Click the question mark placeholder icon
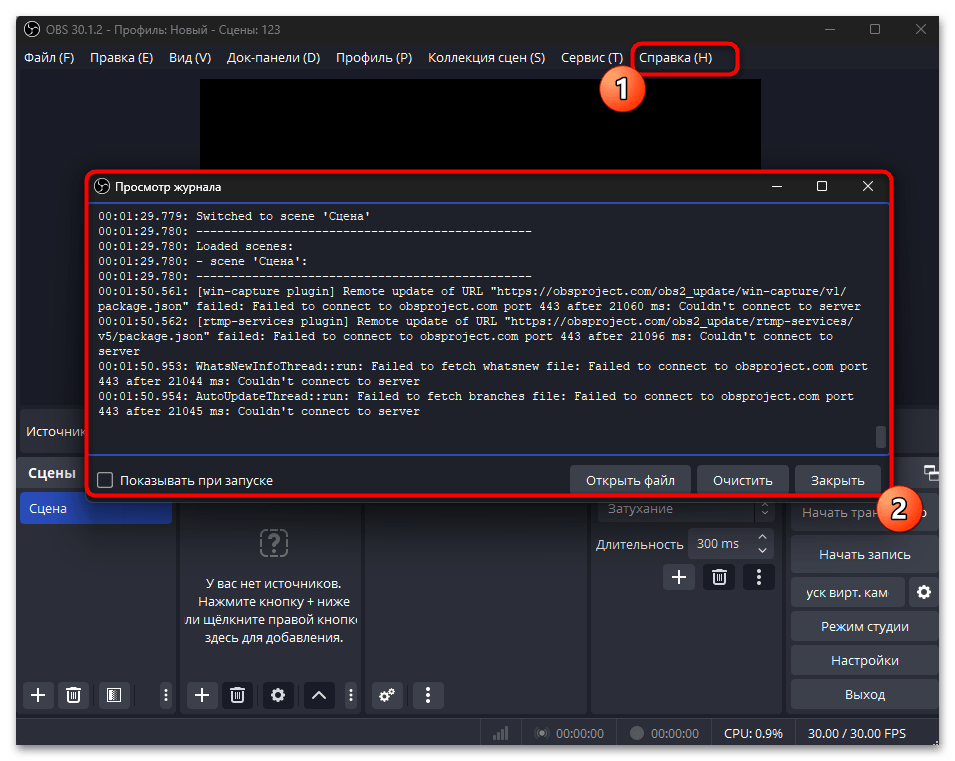The height and width of the screenshot is (761, 955). point(274,543)
